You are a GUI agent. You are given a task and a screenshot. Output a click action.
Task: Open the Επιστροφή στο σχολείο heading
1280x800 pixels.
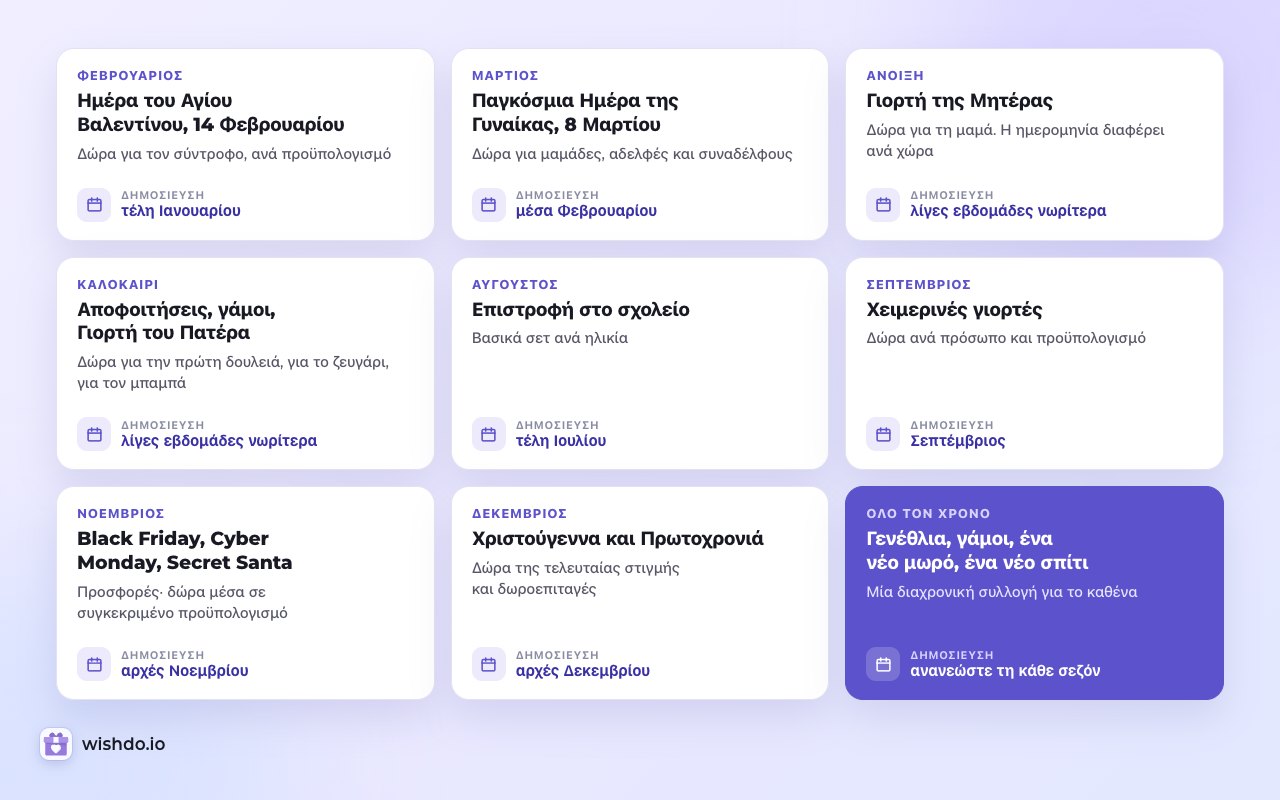click(581, 309)
